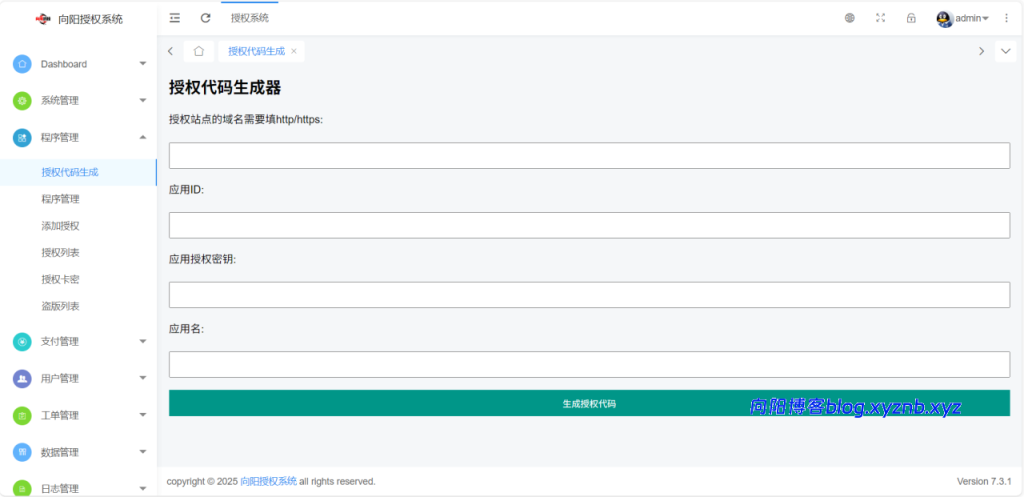Collapse the sidebar with the menu fold icon
Viewport: 1024px width, 497px height.
coord(175,18)
